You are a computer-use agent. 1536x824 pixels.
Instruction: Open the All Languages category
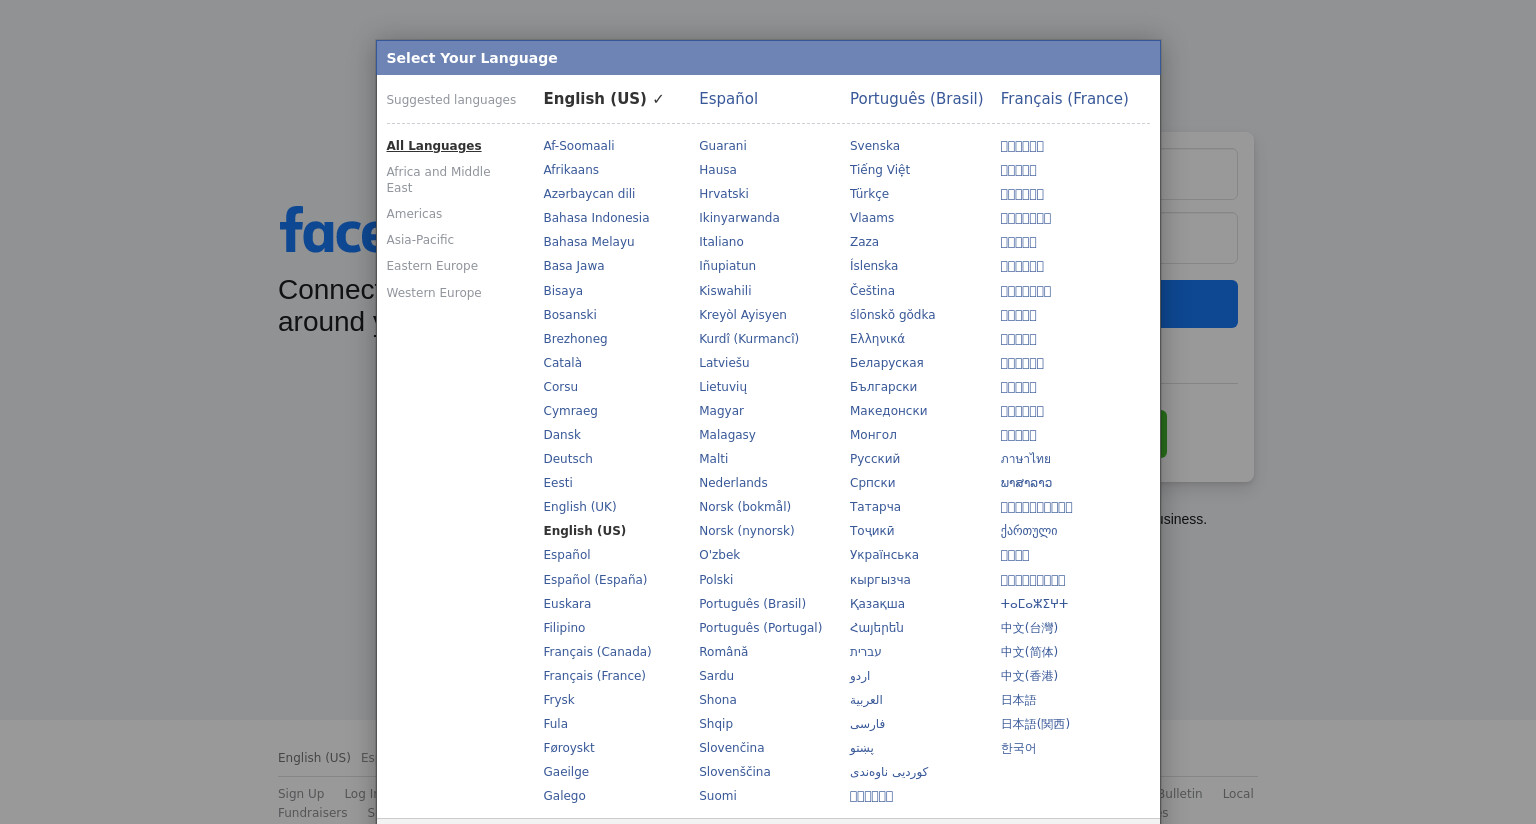pyautogui.click(x=434, y=146)
